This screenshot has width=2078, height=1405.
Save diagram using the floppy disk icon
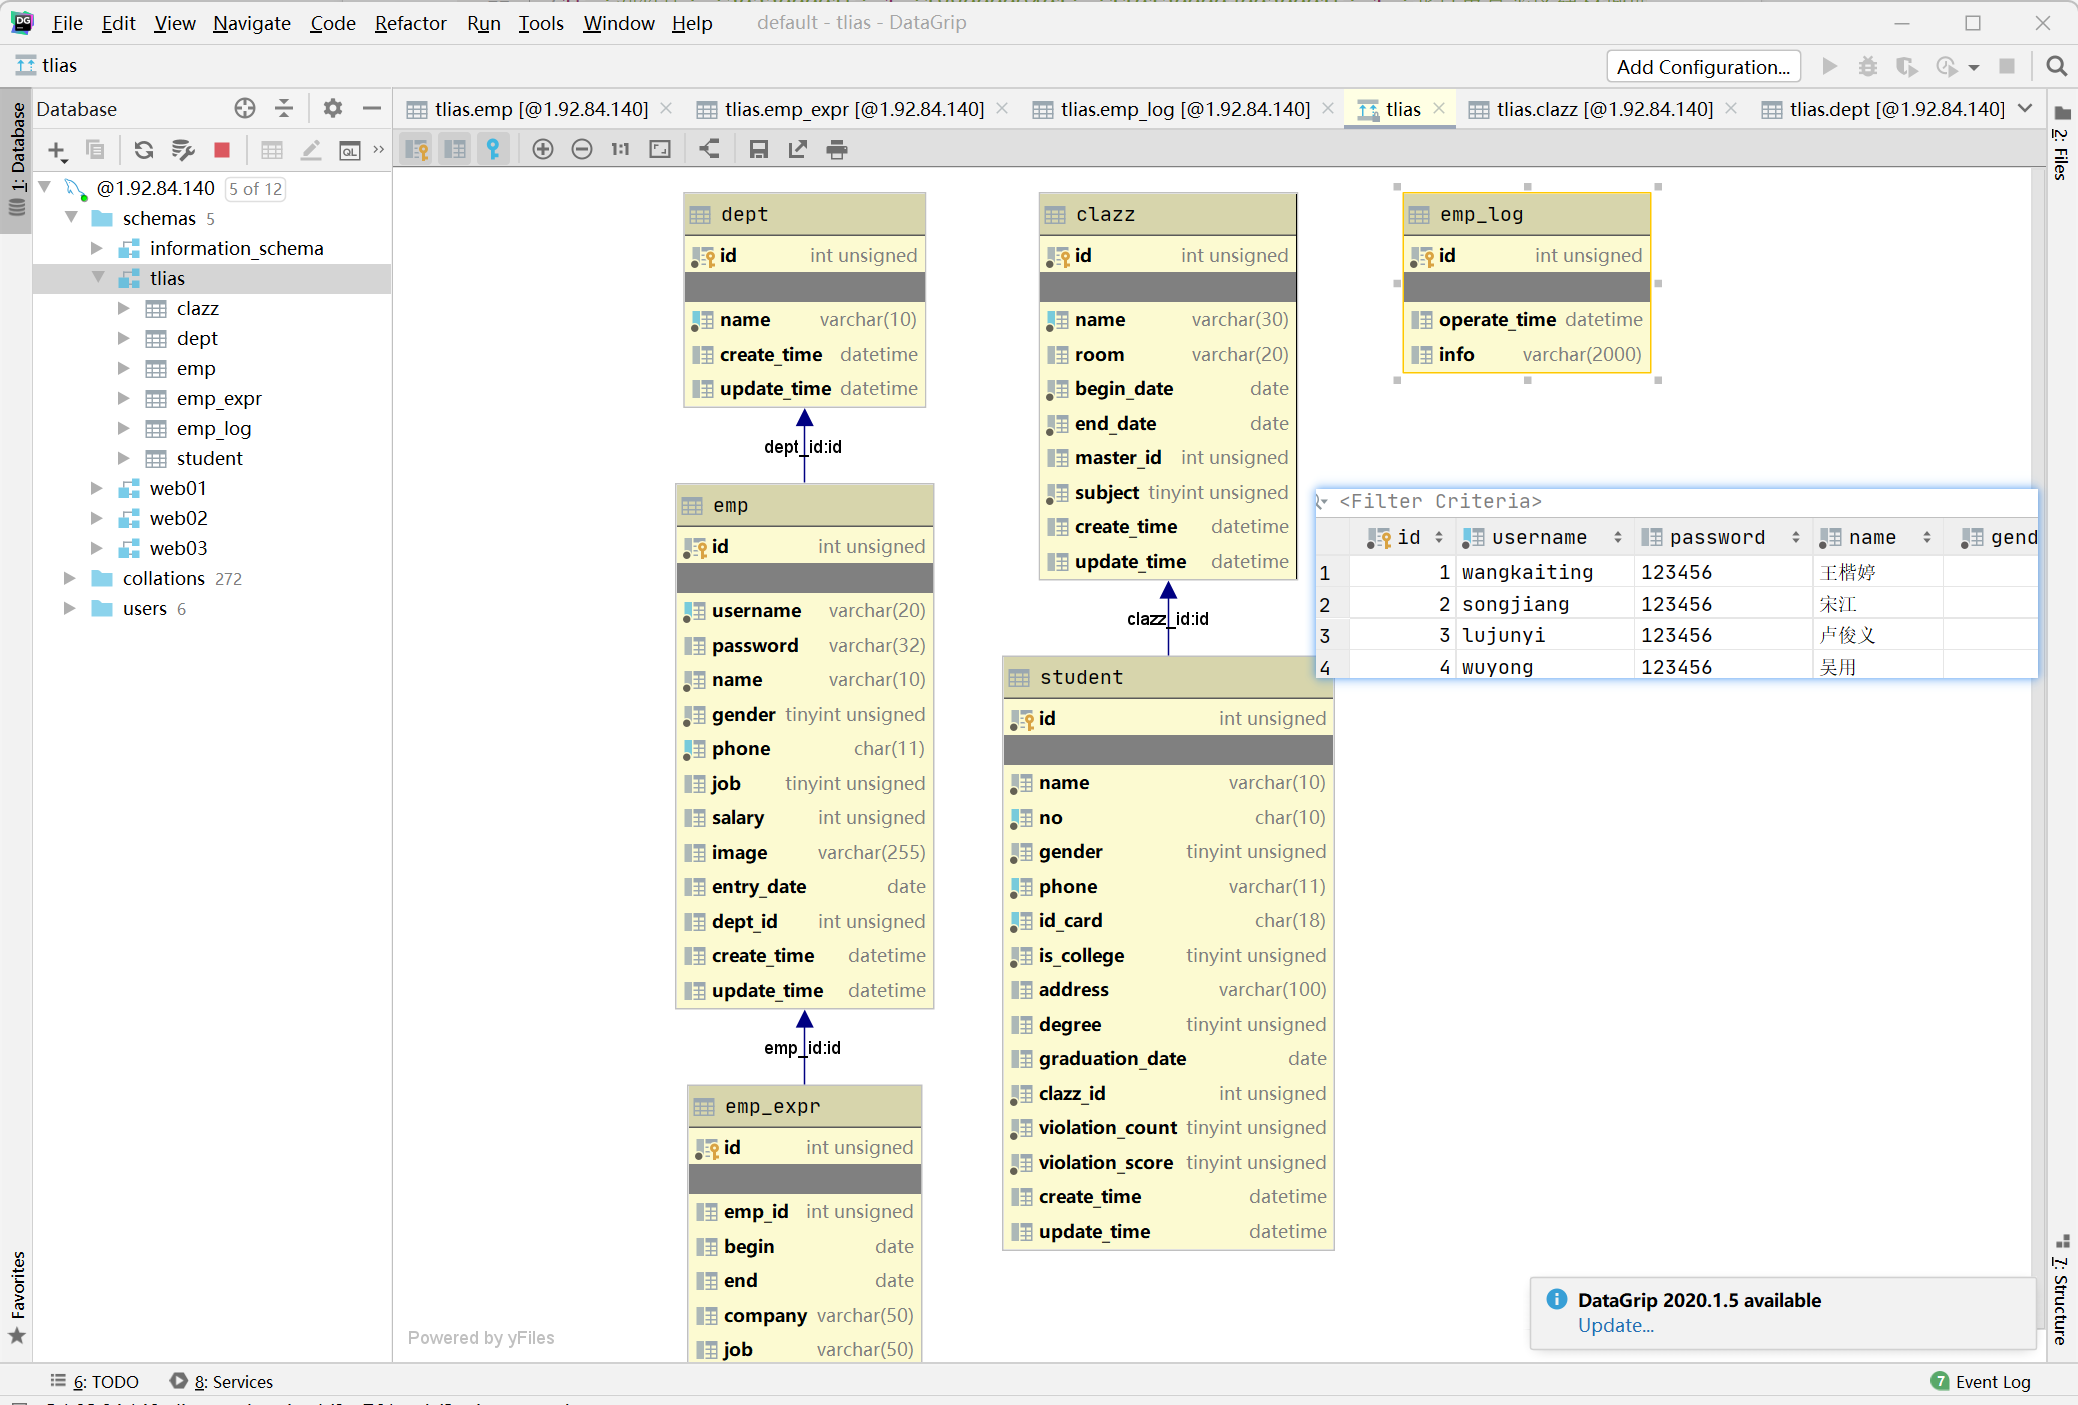[759, 150]
